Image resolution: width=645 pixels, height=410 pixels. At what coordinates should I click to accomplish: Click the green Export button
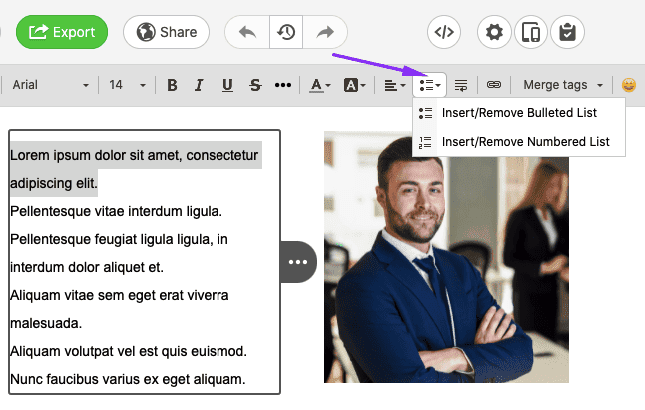62,32
